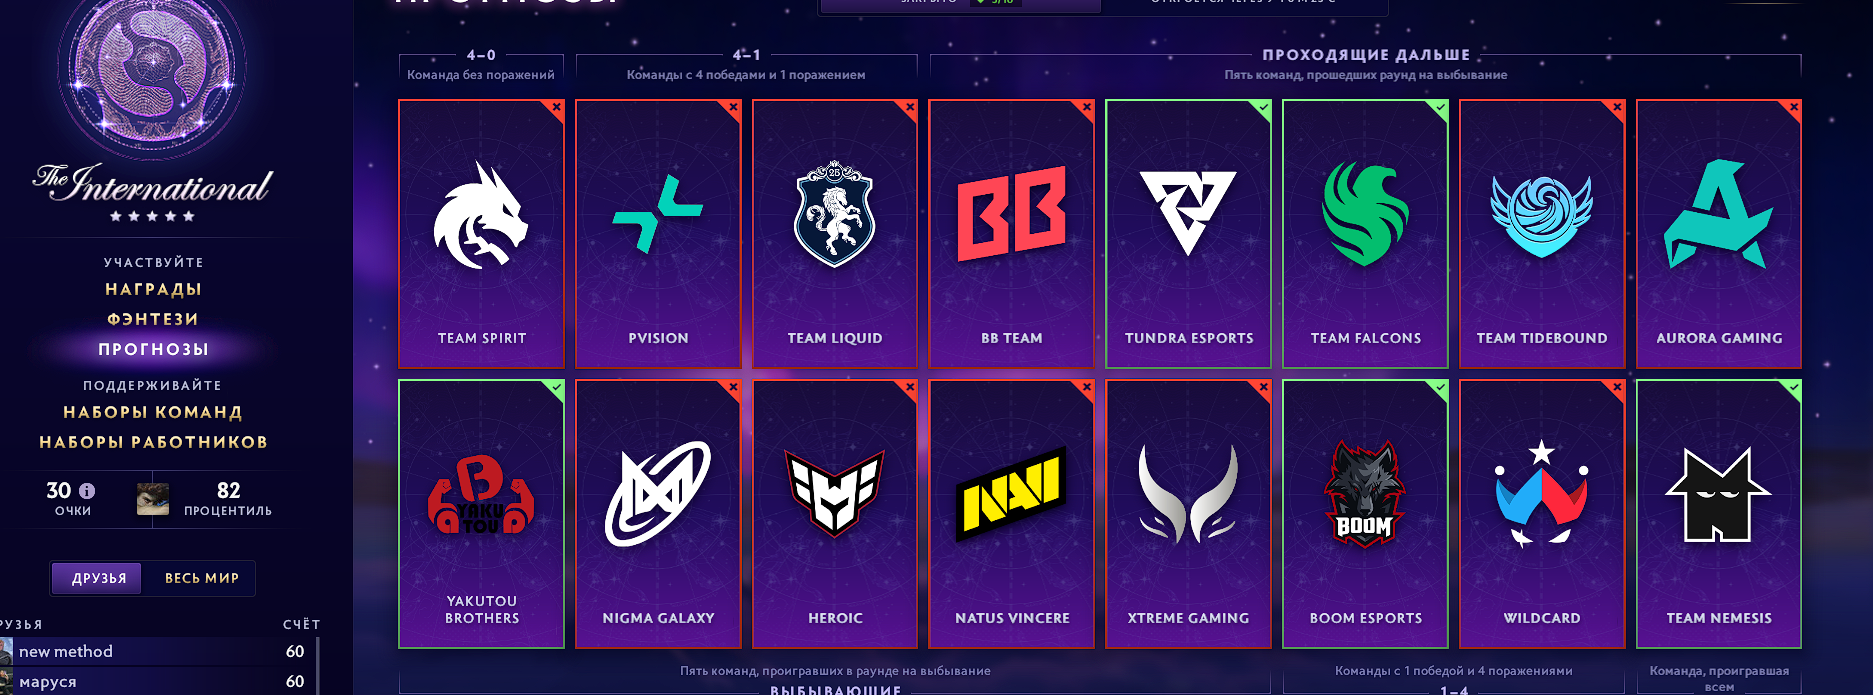Image resolution: width=1873 pixels, height=695 pixels.
Task: Open the ПРОГНОЗЫ section
Action: coord(153,349)
